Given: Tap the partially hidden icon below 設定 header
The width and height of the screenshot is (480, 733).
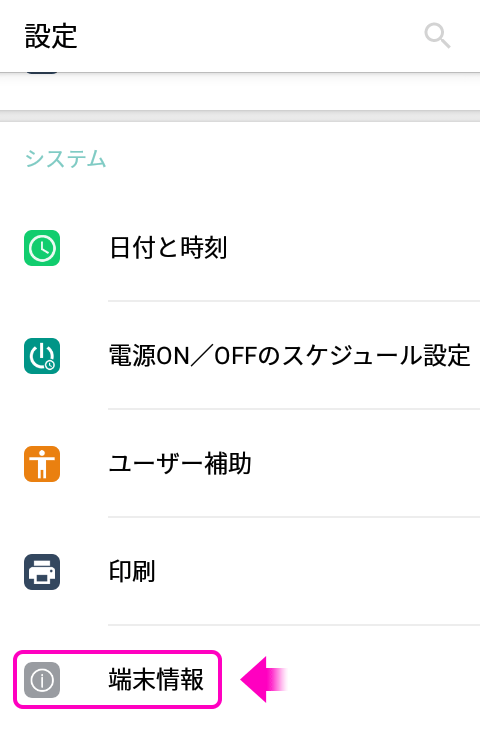Looking at the screenshot, I should pyautogui.click(x=42, y=72).
